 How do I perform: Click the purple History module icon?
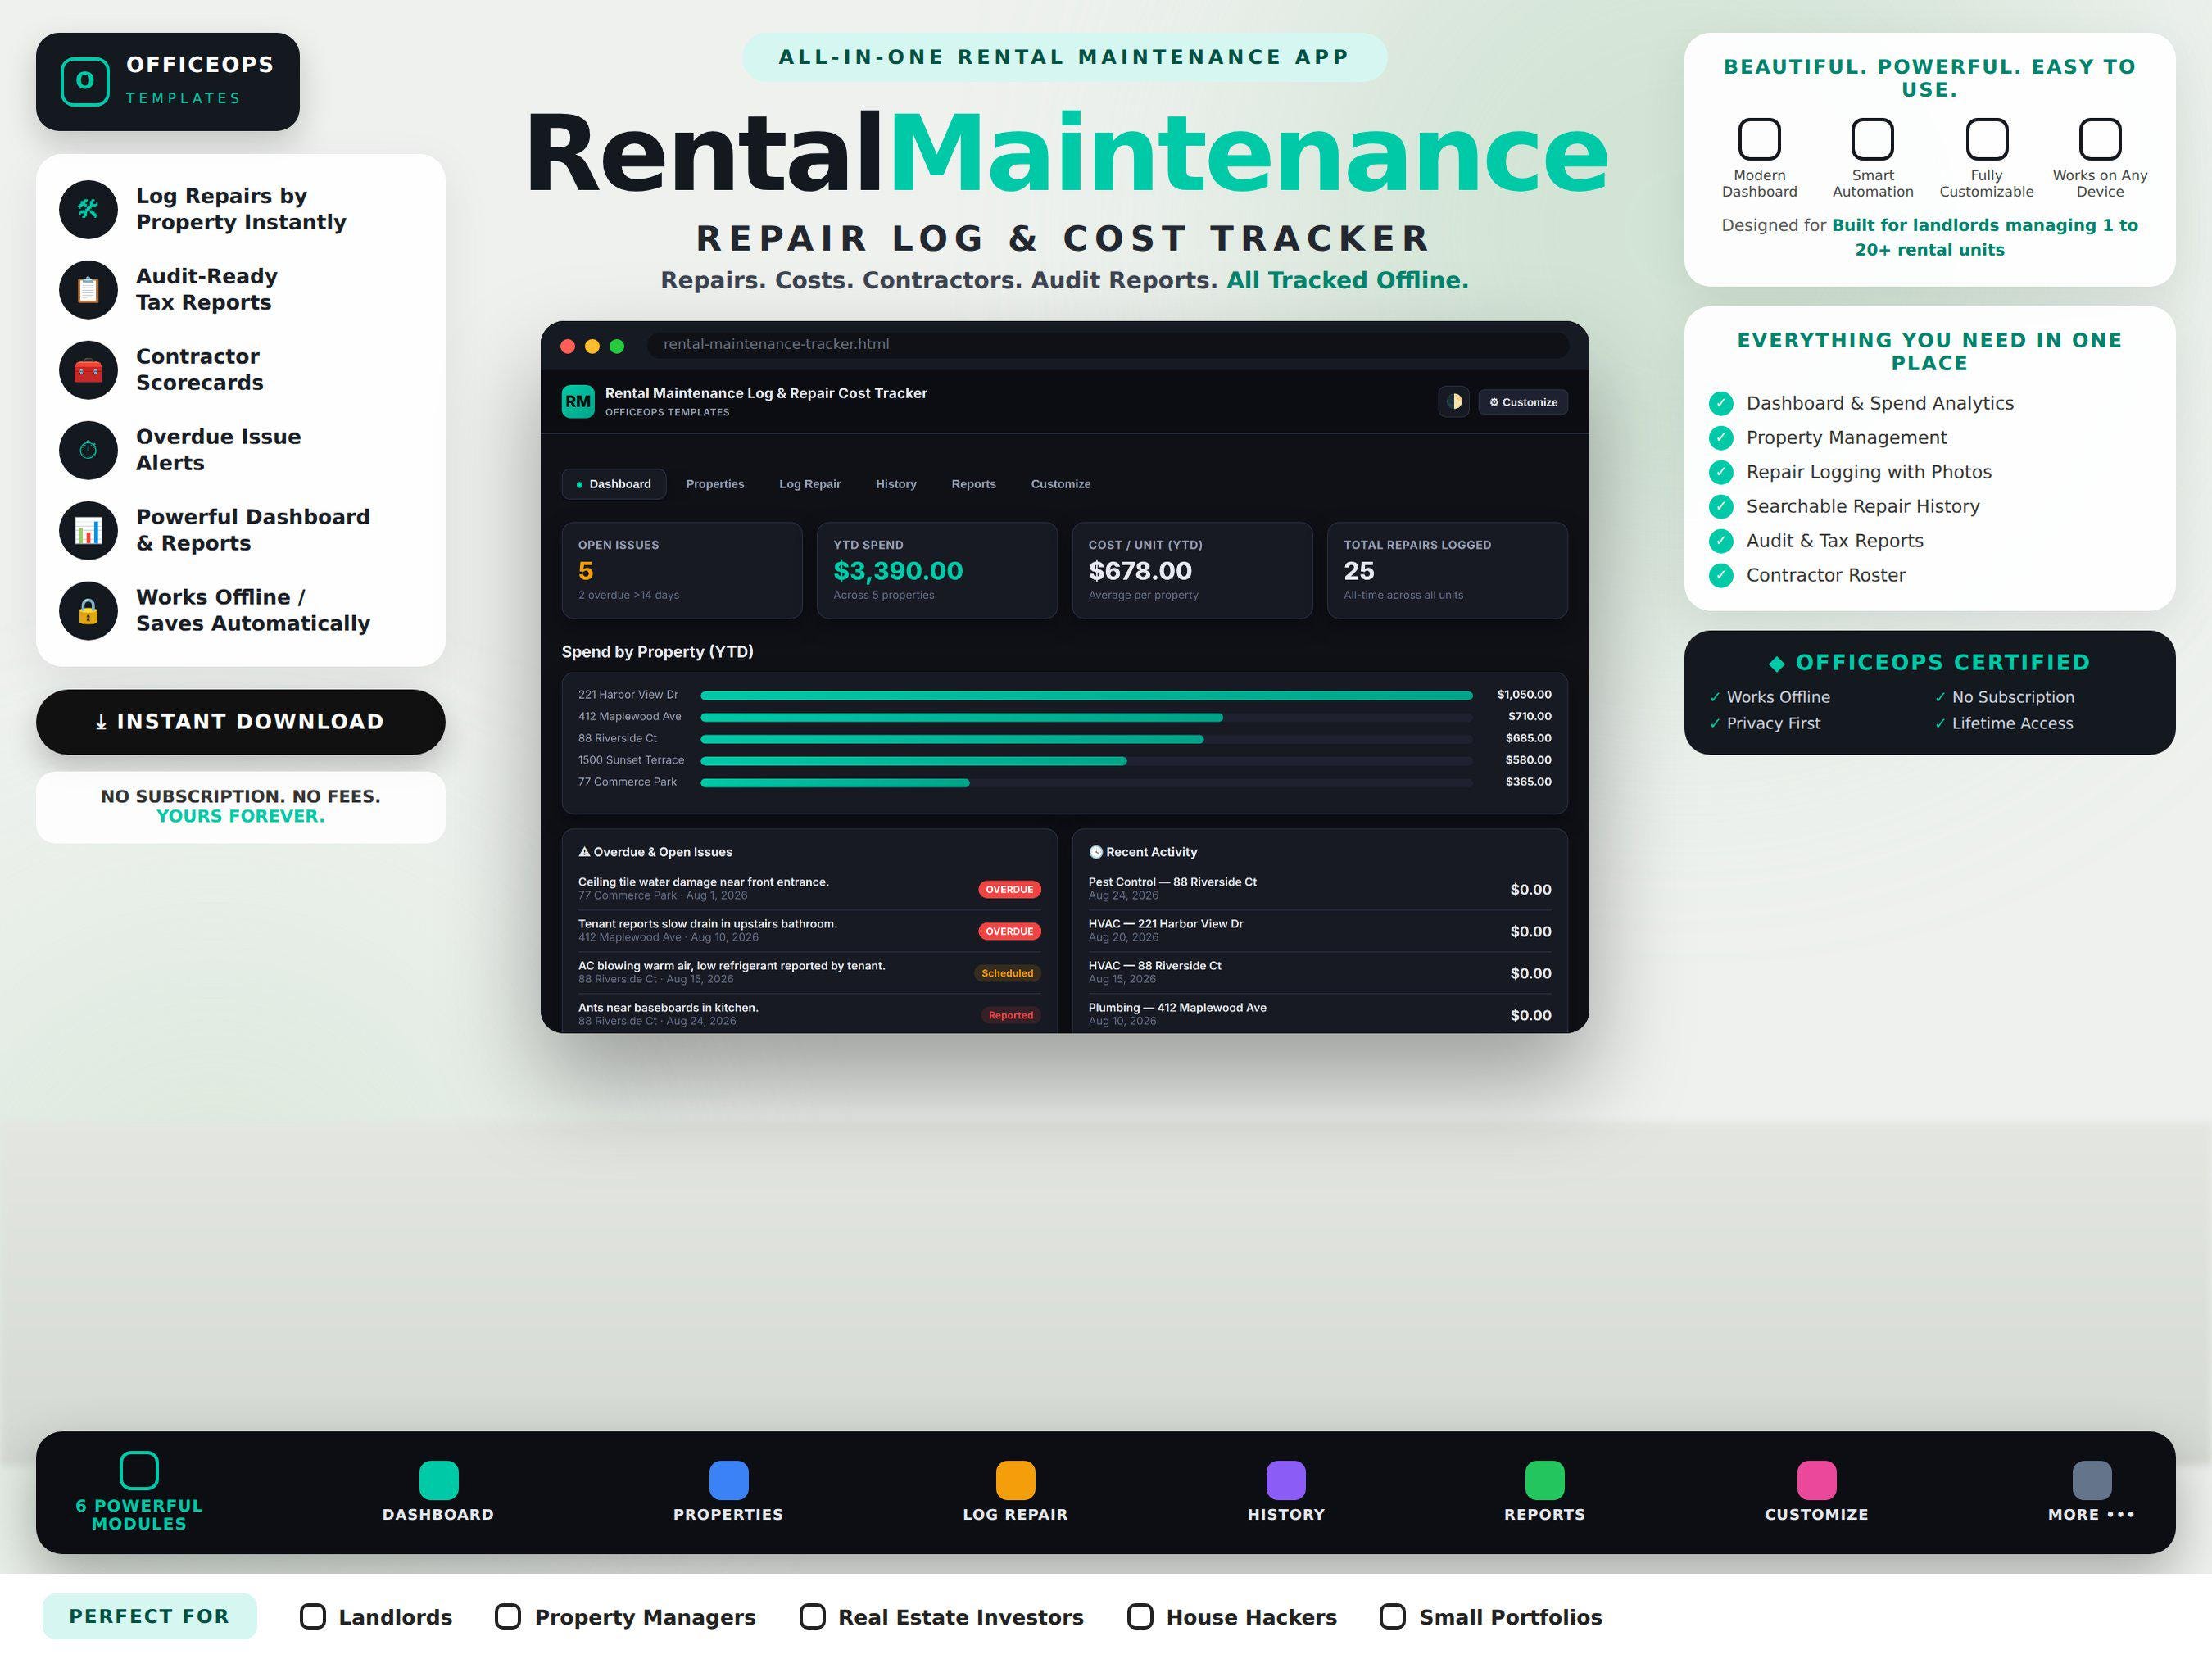pyautogui.click(x=1286, y=1480)
